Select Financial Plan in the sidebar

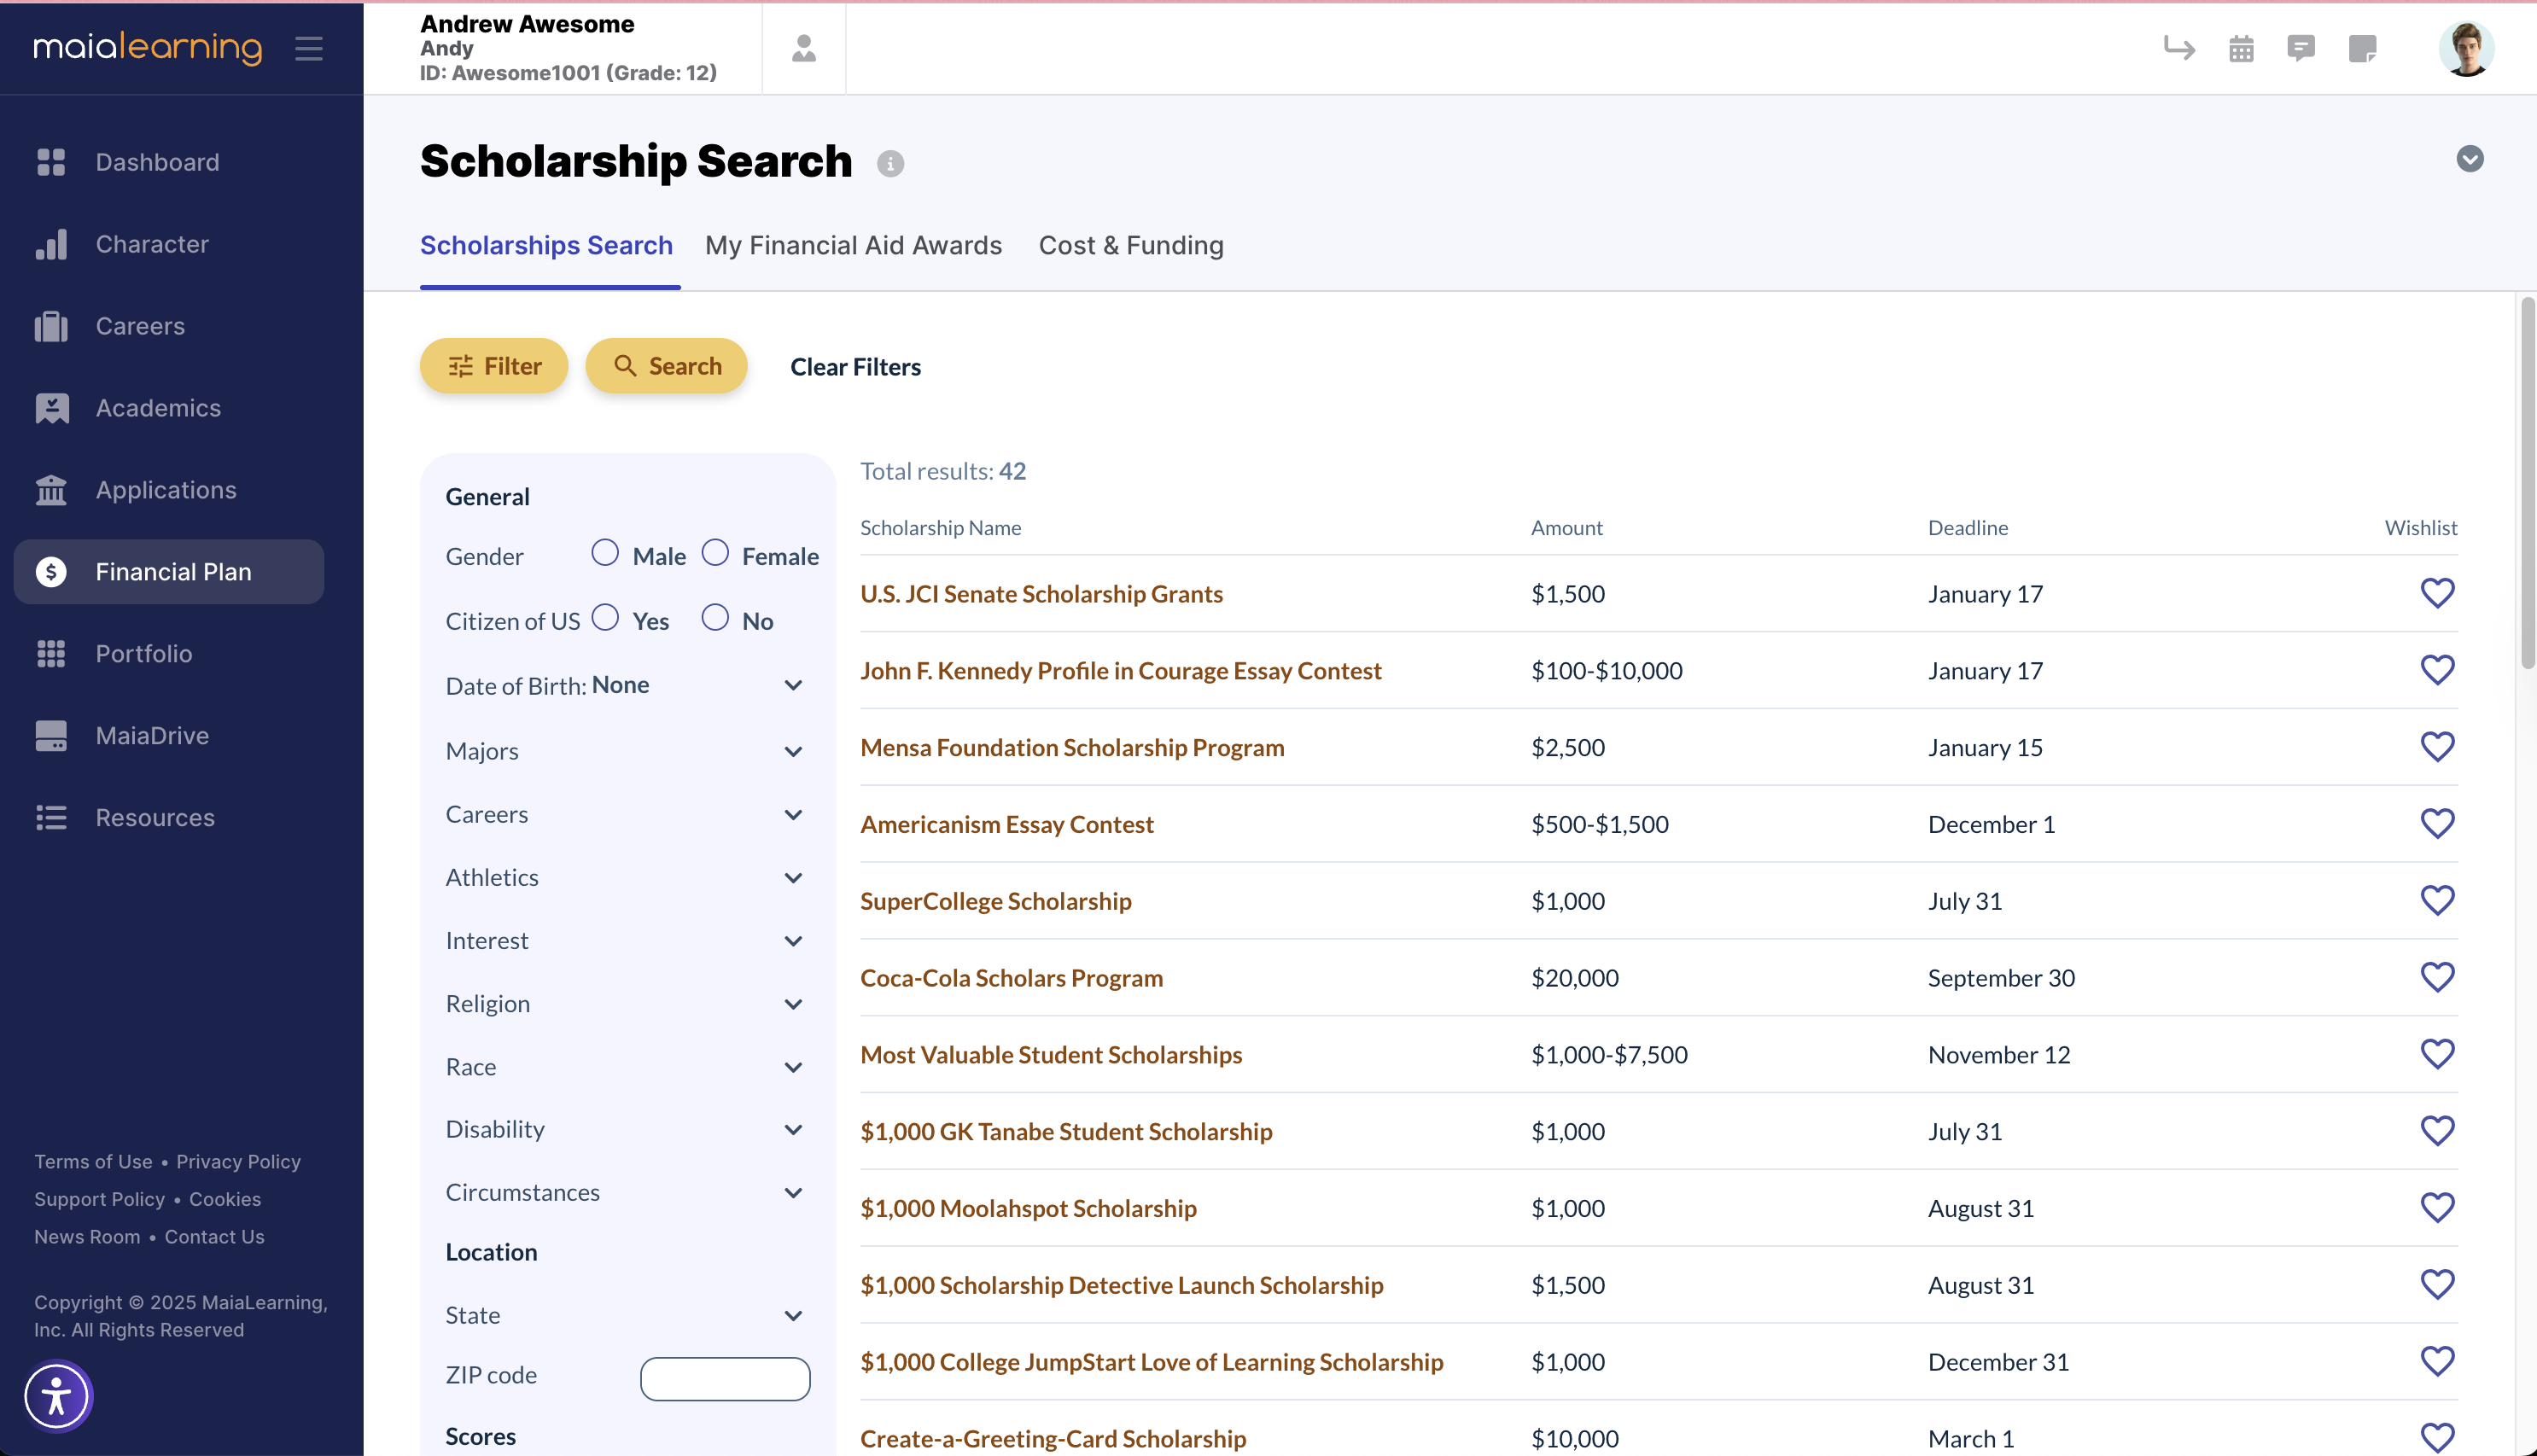pos(168,572)
